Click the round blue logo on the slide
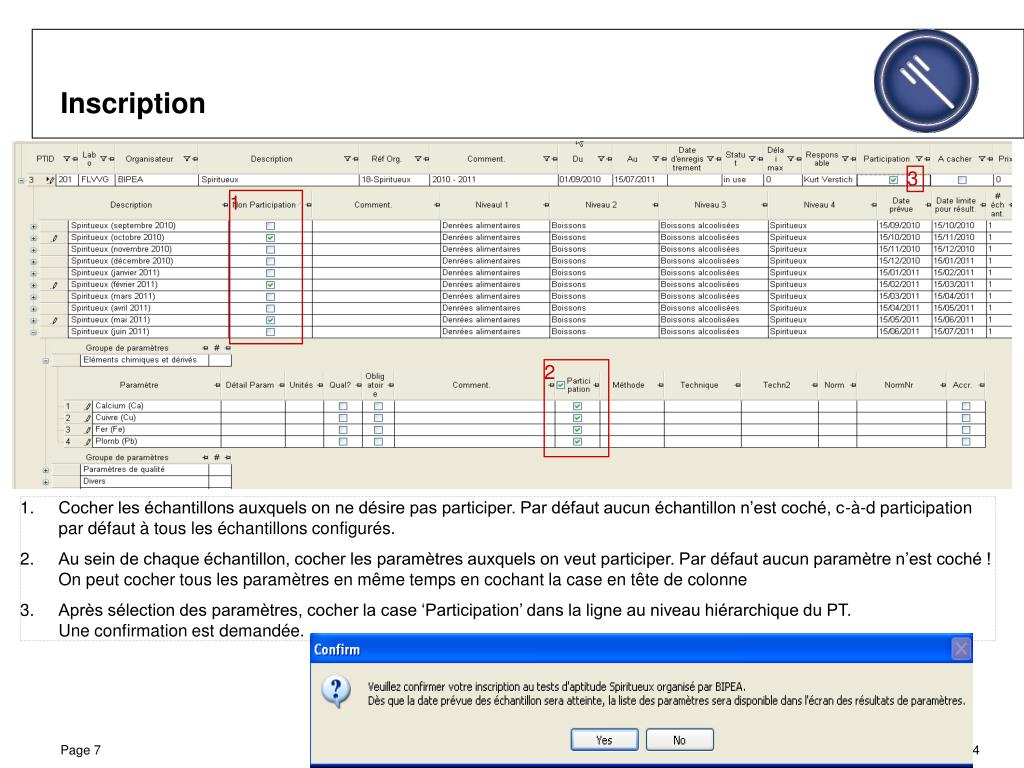 [926, 81]
